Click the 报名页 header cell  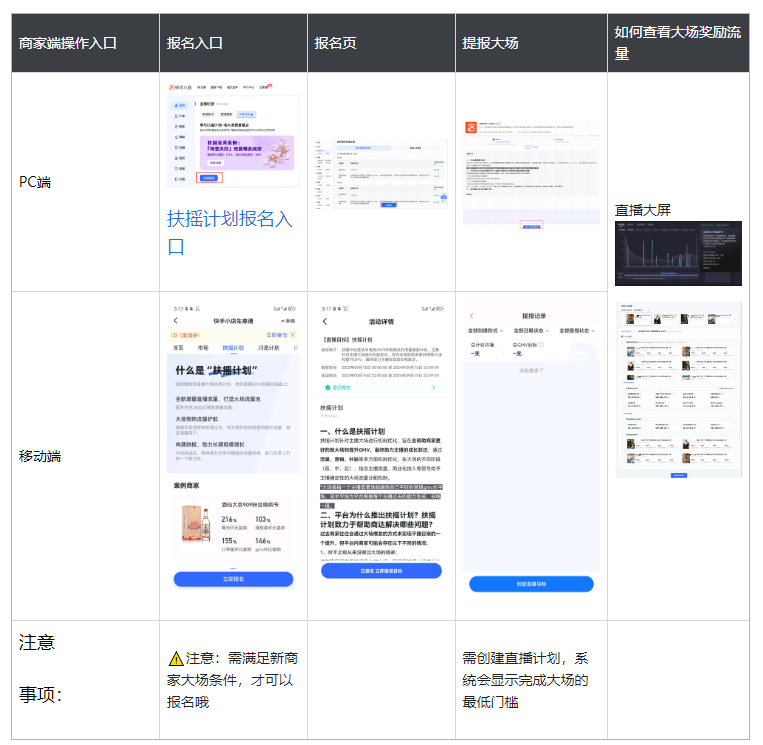click(382, 43)
